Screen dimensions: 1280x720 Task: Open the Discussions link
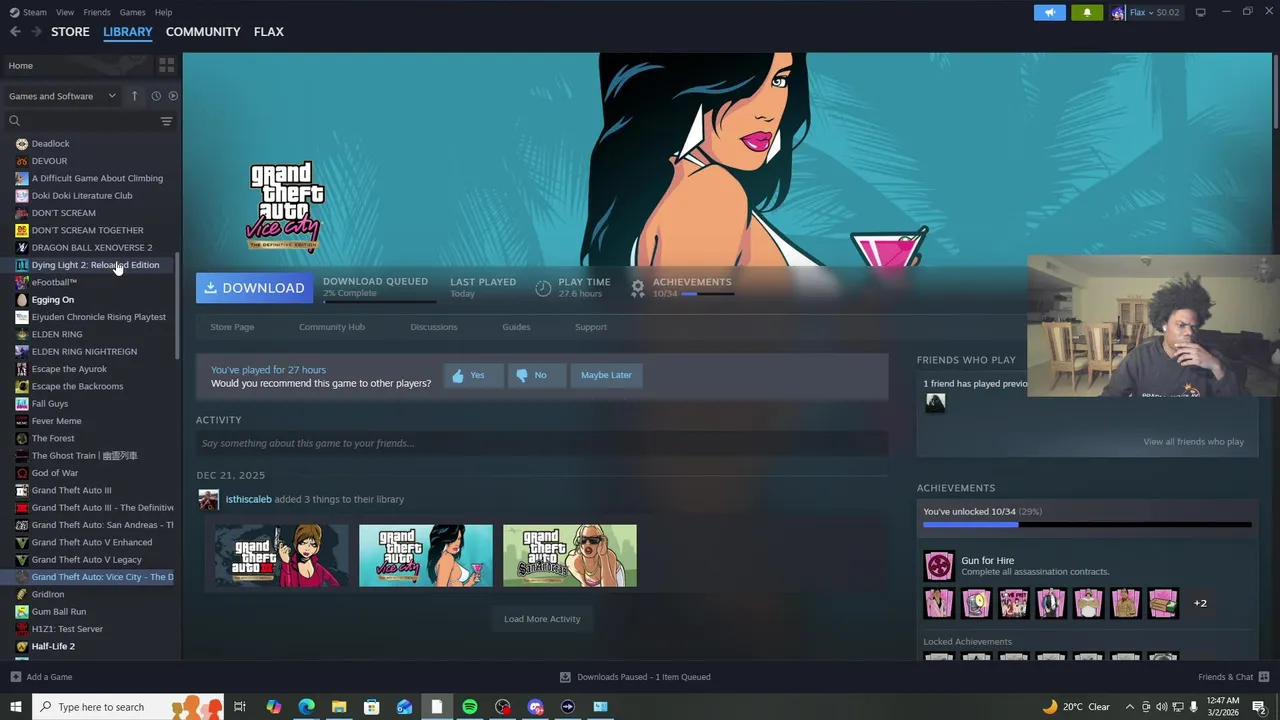[434, 327]
